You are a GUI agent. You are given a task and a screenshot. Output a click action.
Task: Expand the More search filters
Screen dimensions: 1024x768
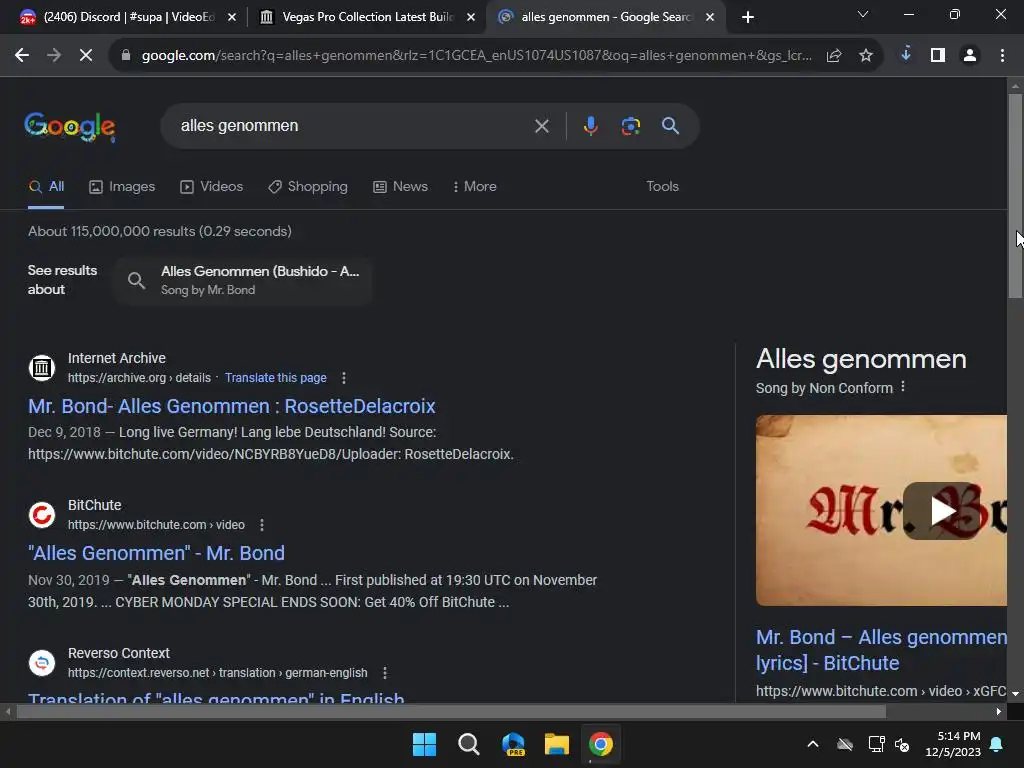pos(475,187)
